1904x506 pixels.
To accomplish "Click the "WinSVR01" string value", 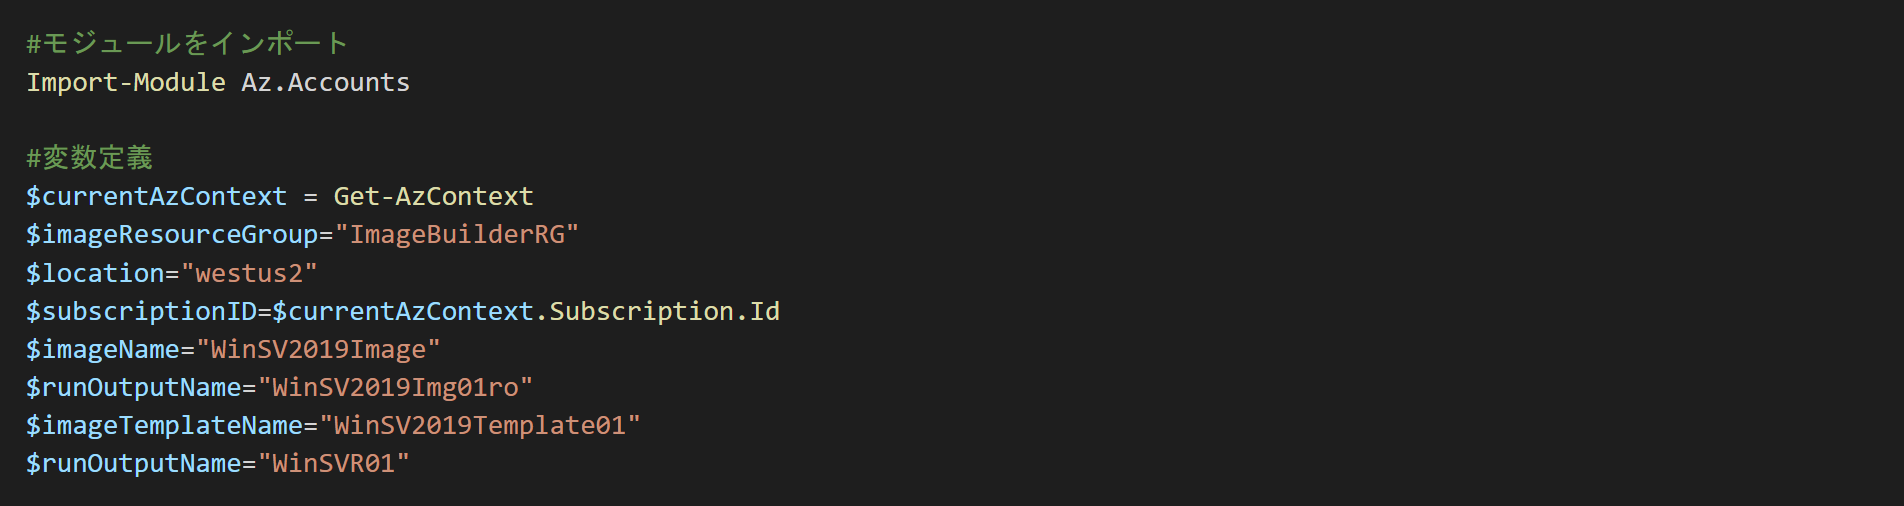I will point(334,463).
